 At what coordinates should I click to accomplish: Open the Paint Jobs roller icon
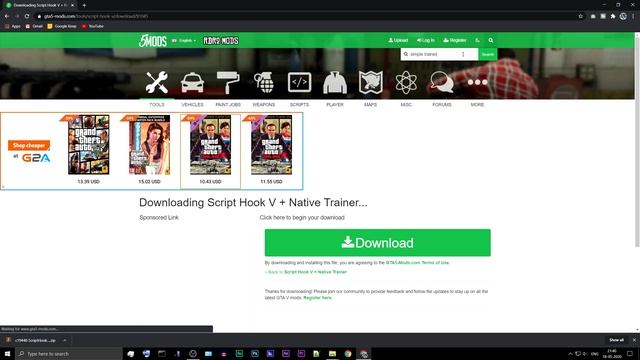[228, 82]
